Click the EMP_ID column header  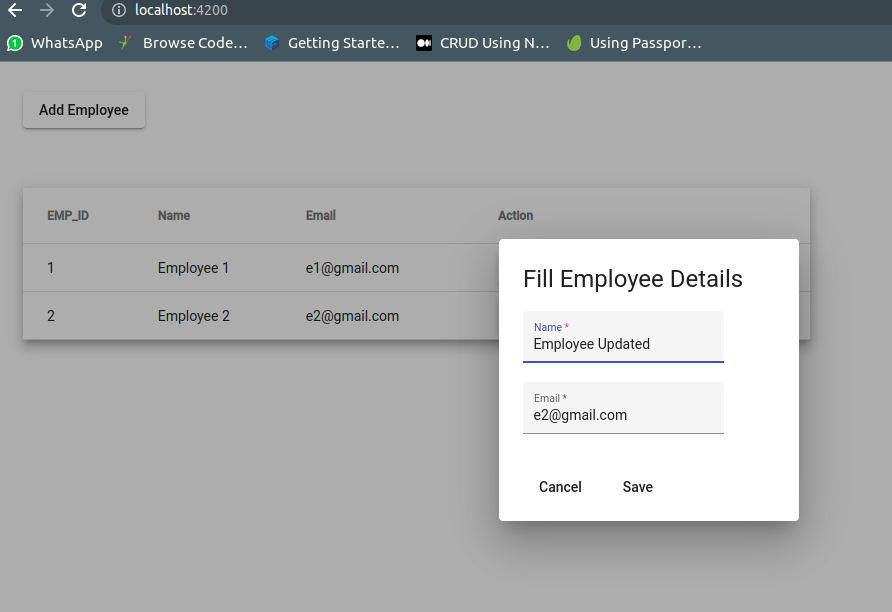(68, 216)
